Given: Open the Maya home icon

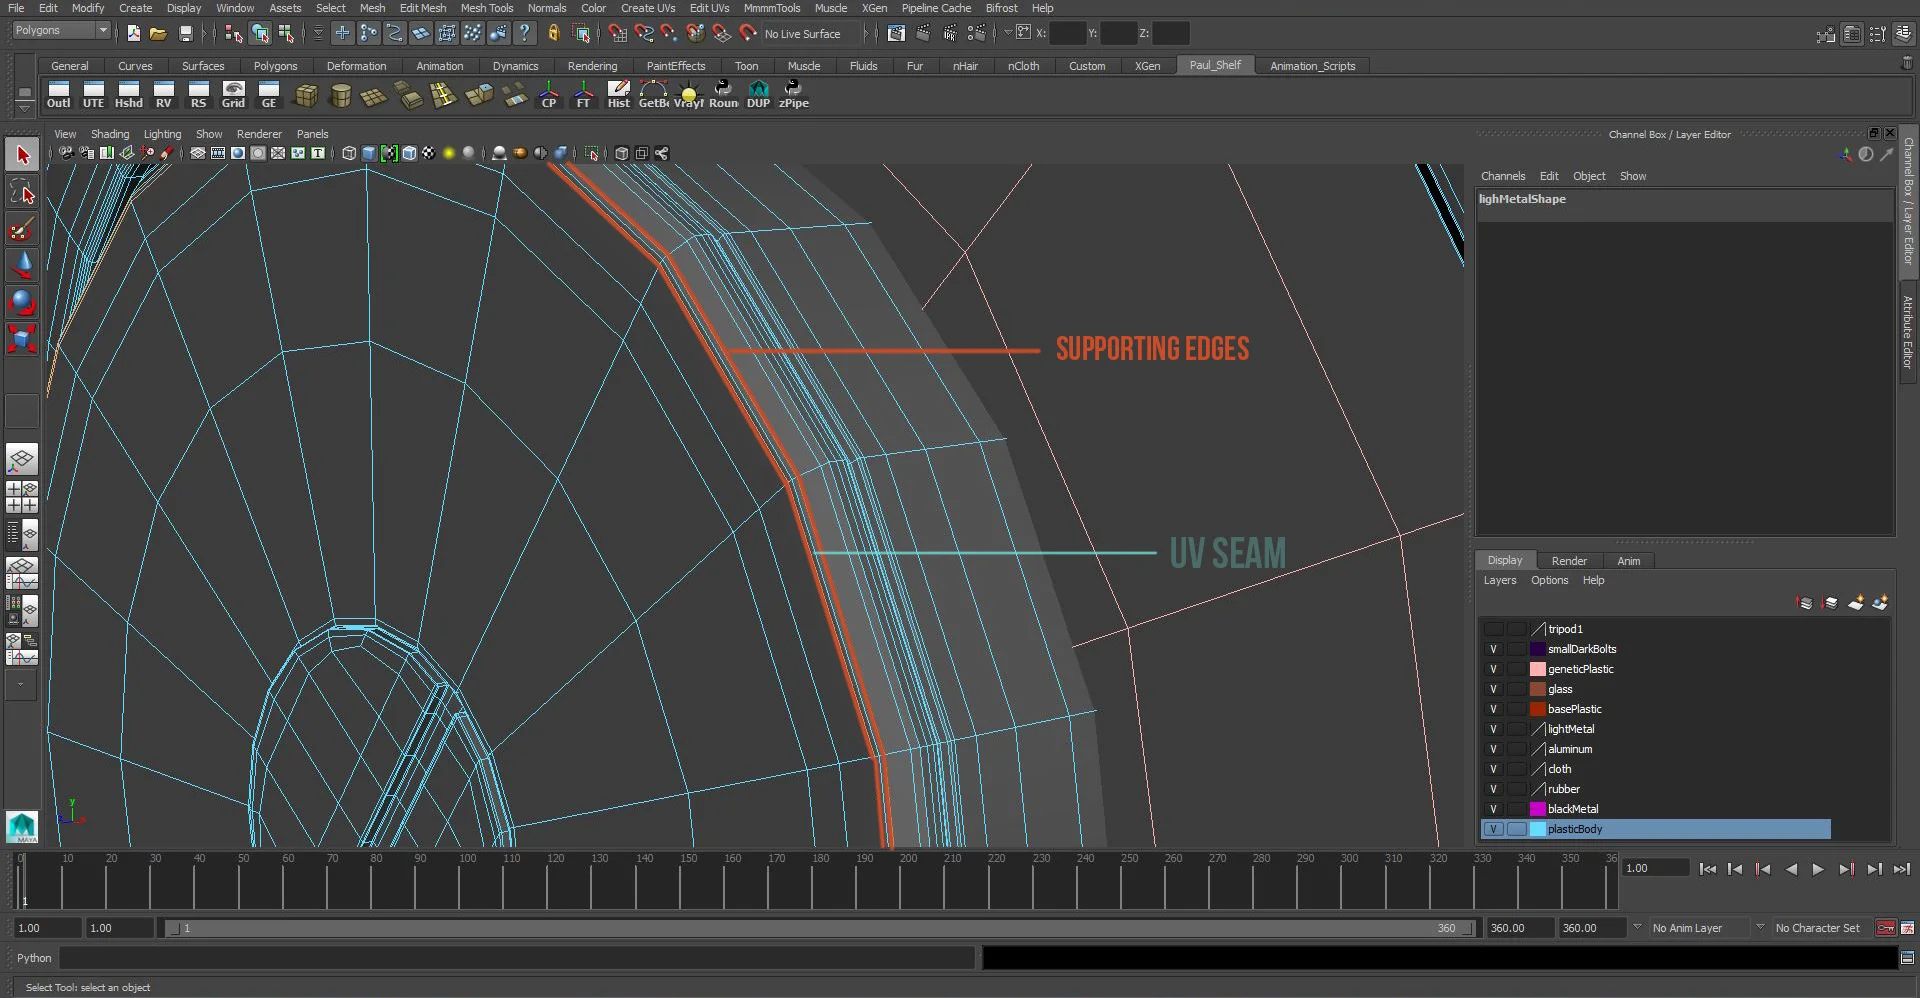Looking at the screenshot, I should coord(22,827).
